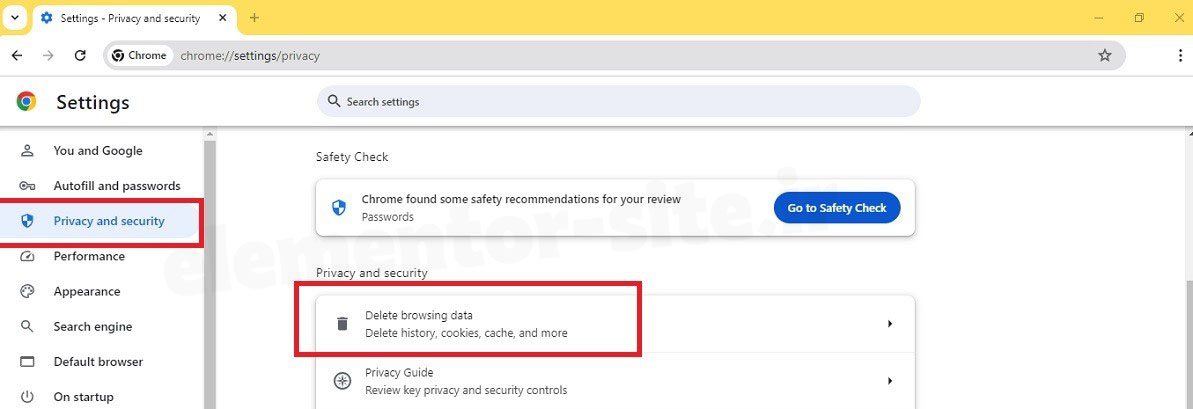
Task: Open the You and Google section
Action: pos(97,151)
